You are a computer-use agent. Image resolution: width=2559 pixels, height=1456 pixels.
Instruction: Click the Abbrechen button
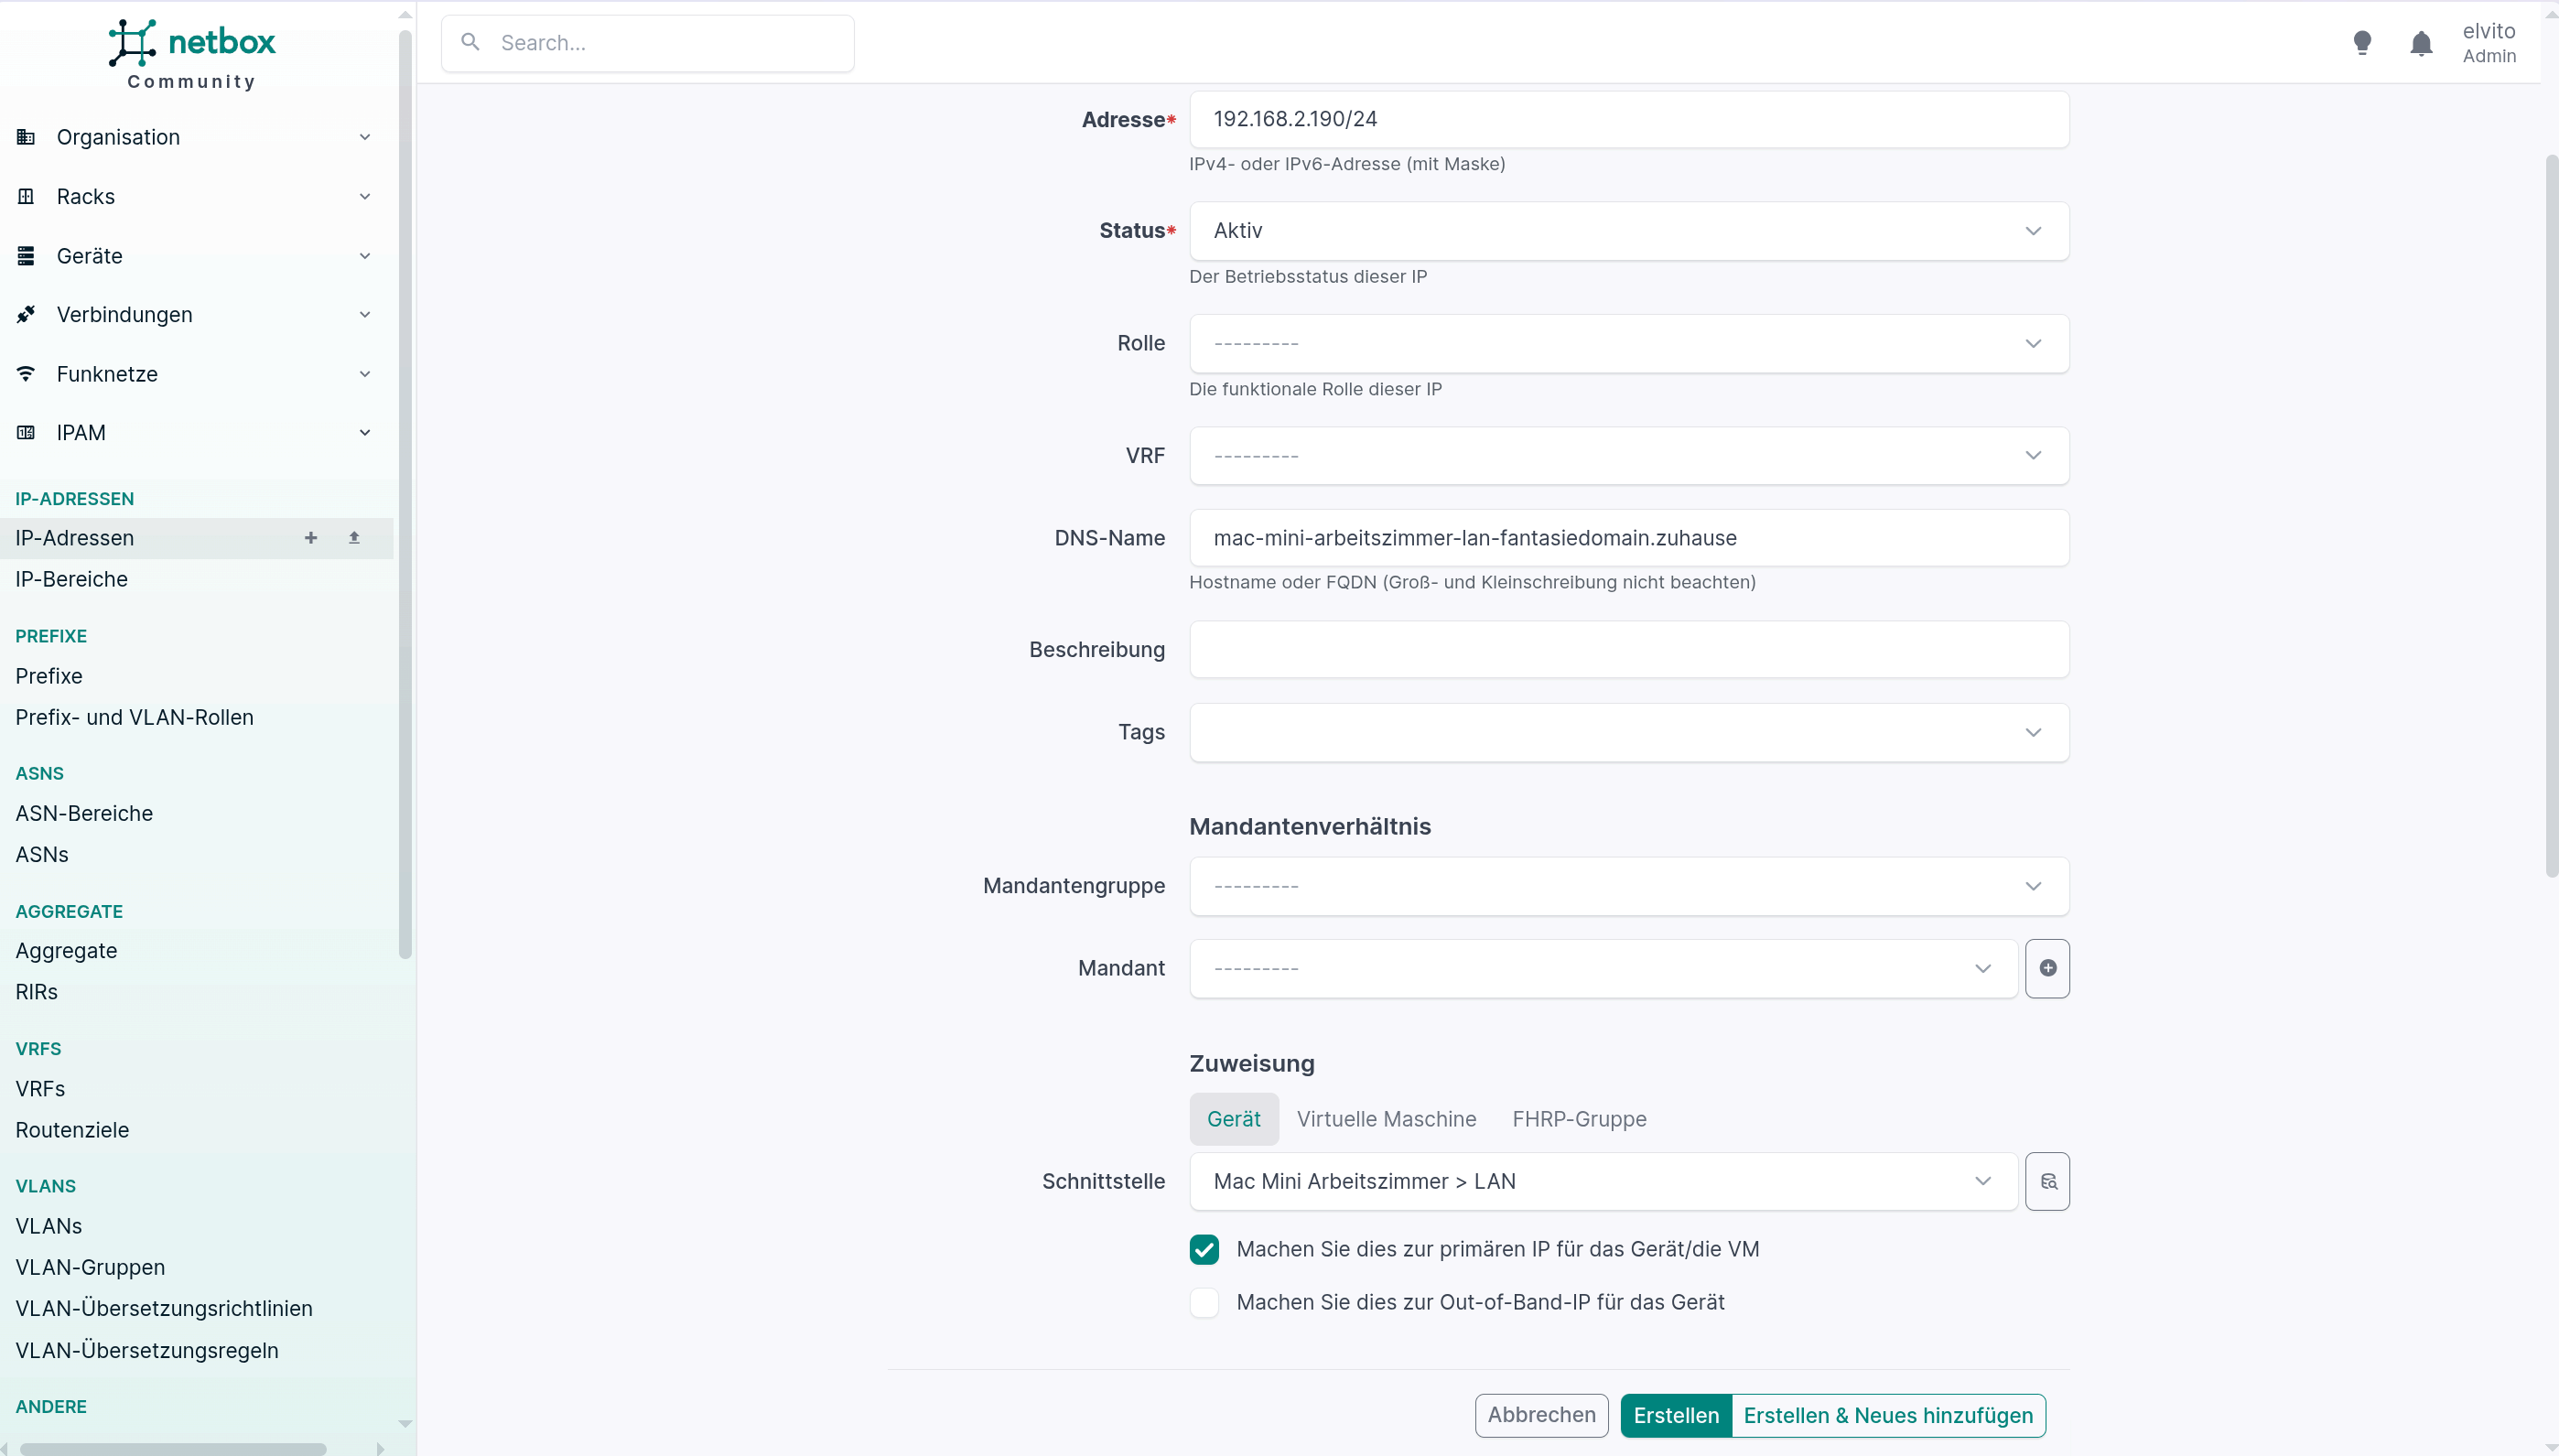[1541, 1415]
